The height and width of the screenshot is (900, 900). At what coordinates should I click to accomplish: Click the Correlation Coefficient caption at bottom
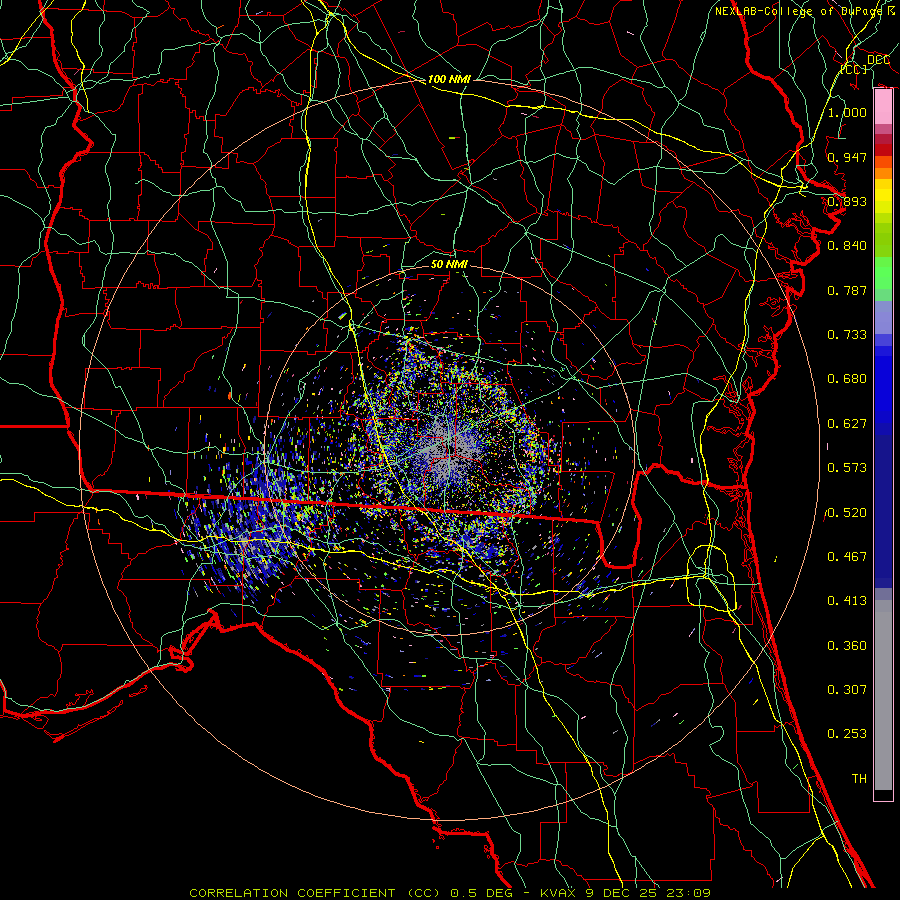pos(450,893)
